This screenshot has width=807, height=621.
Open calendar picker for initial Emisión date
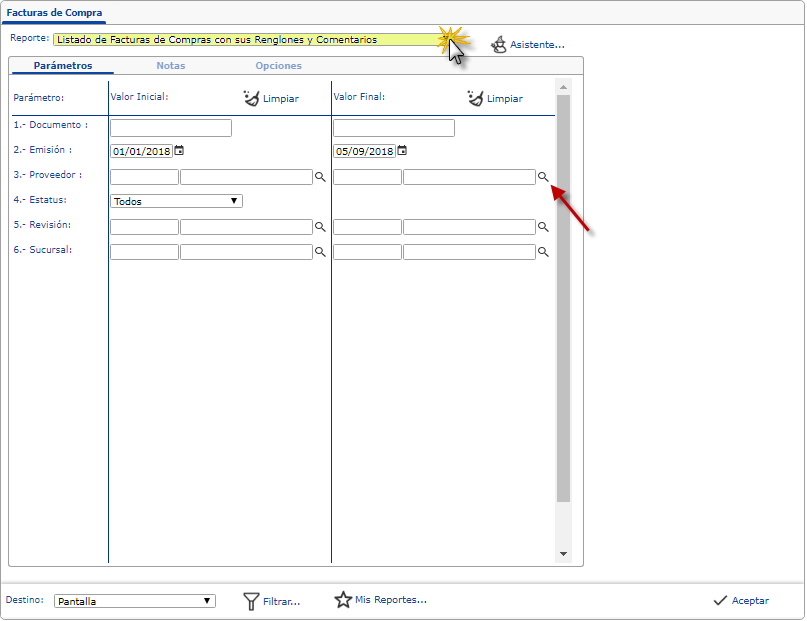(x=179, y=151)
